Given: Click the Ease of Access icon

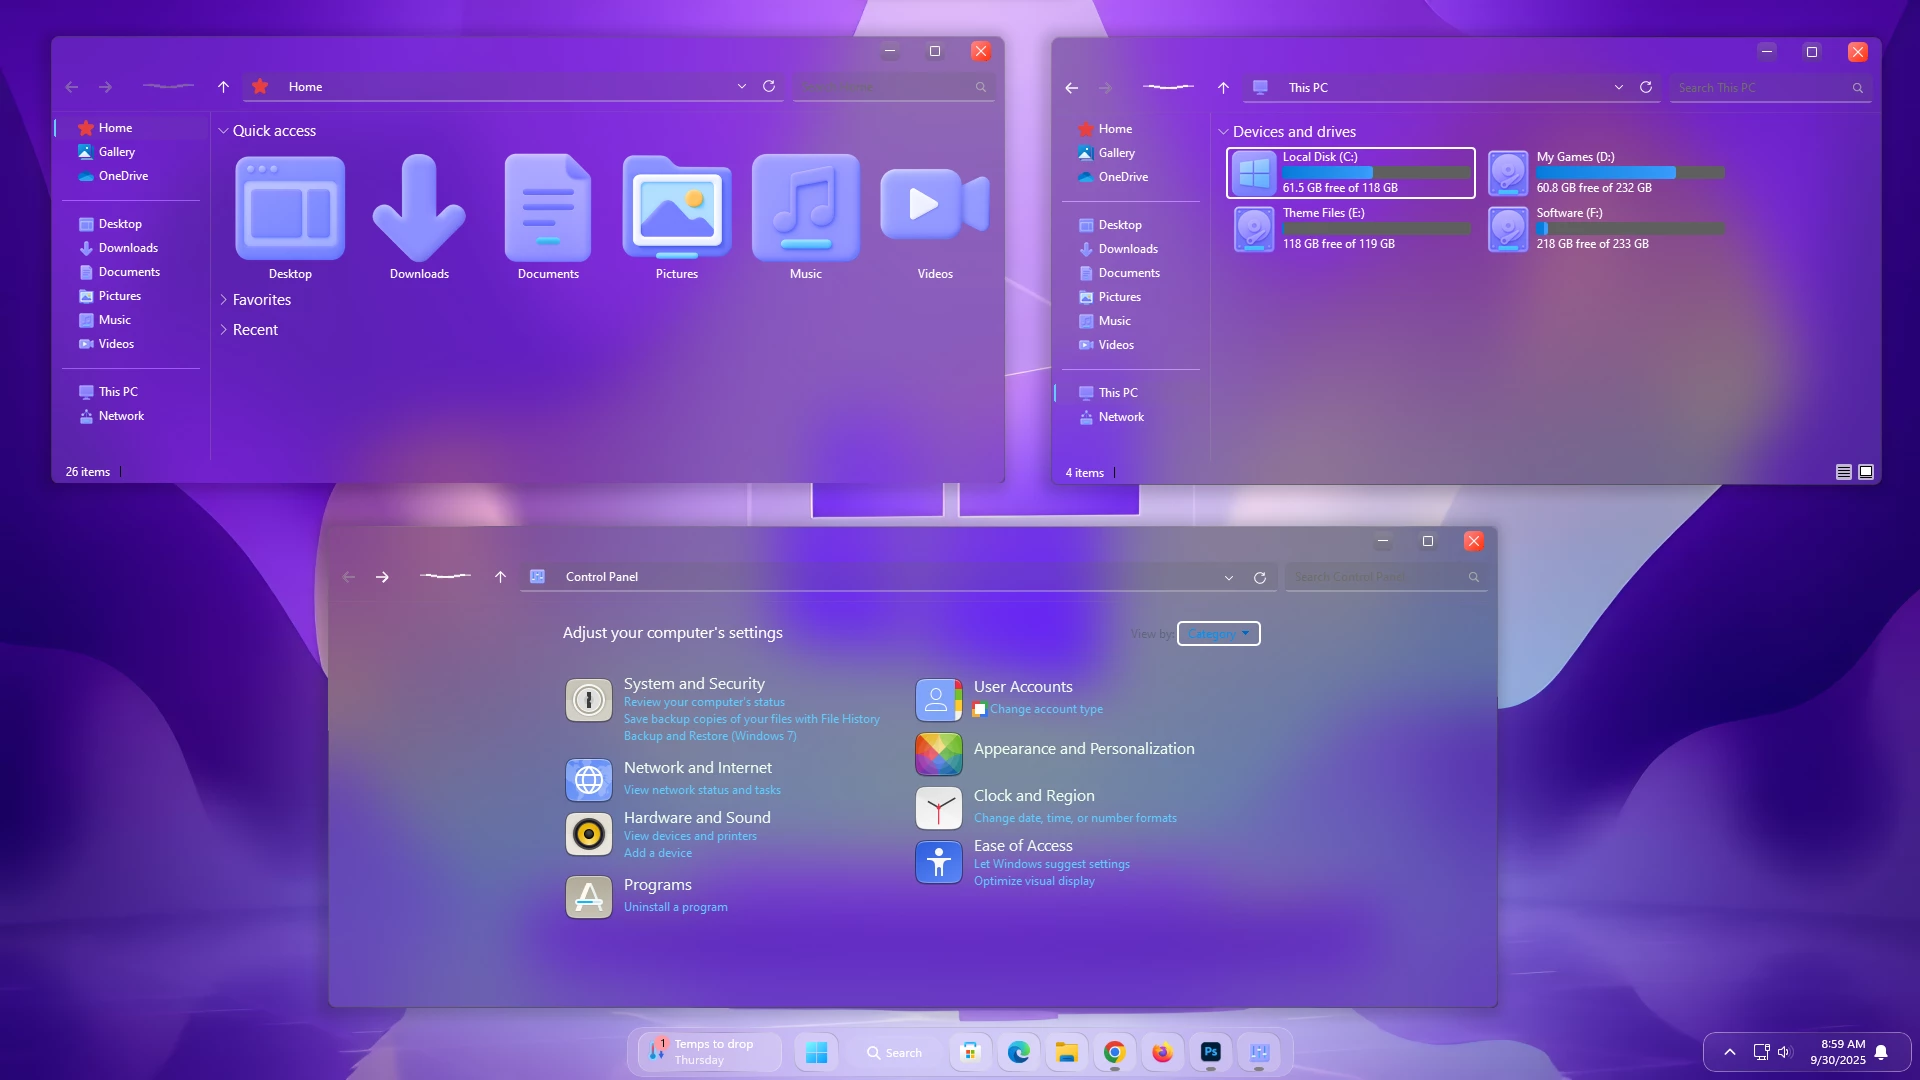Looking at the screenshot, I should coord(938,862).
